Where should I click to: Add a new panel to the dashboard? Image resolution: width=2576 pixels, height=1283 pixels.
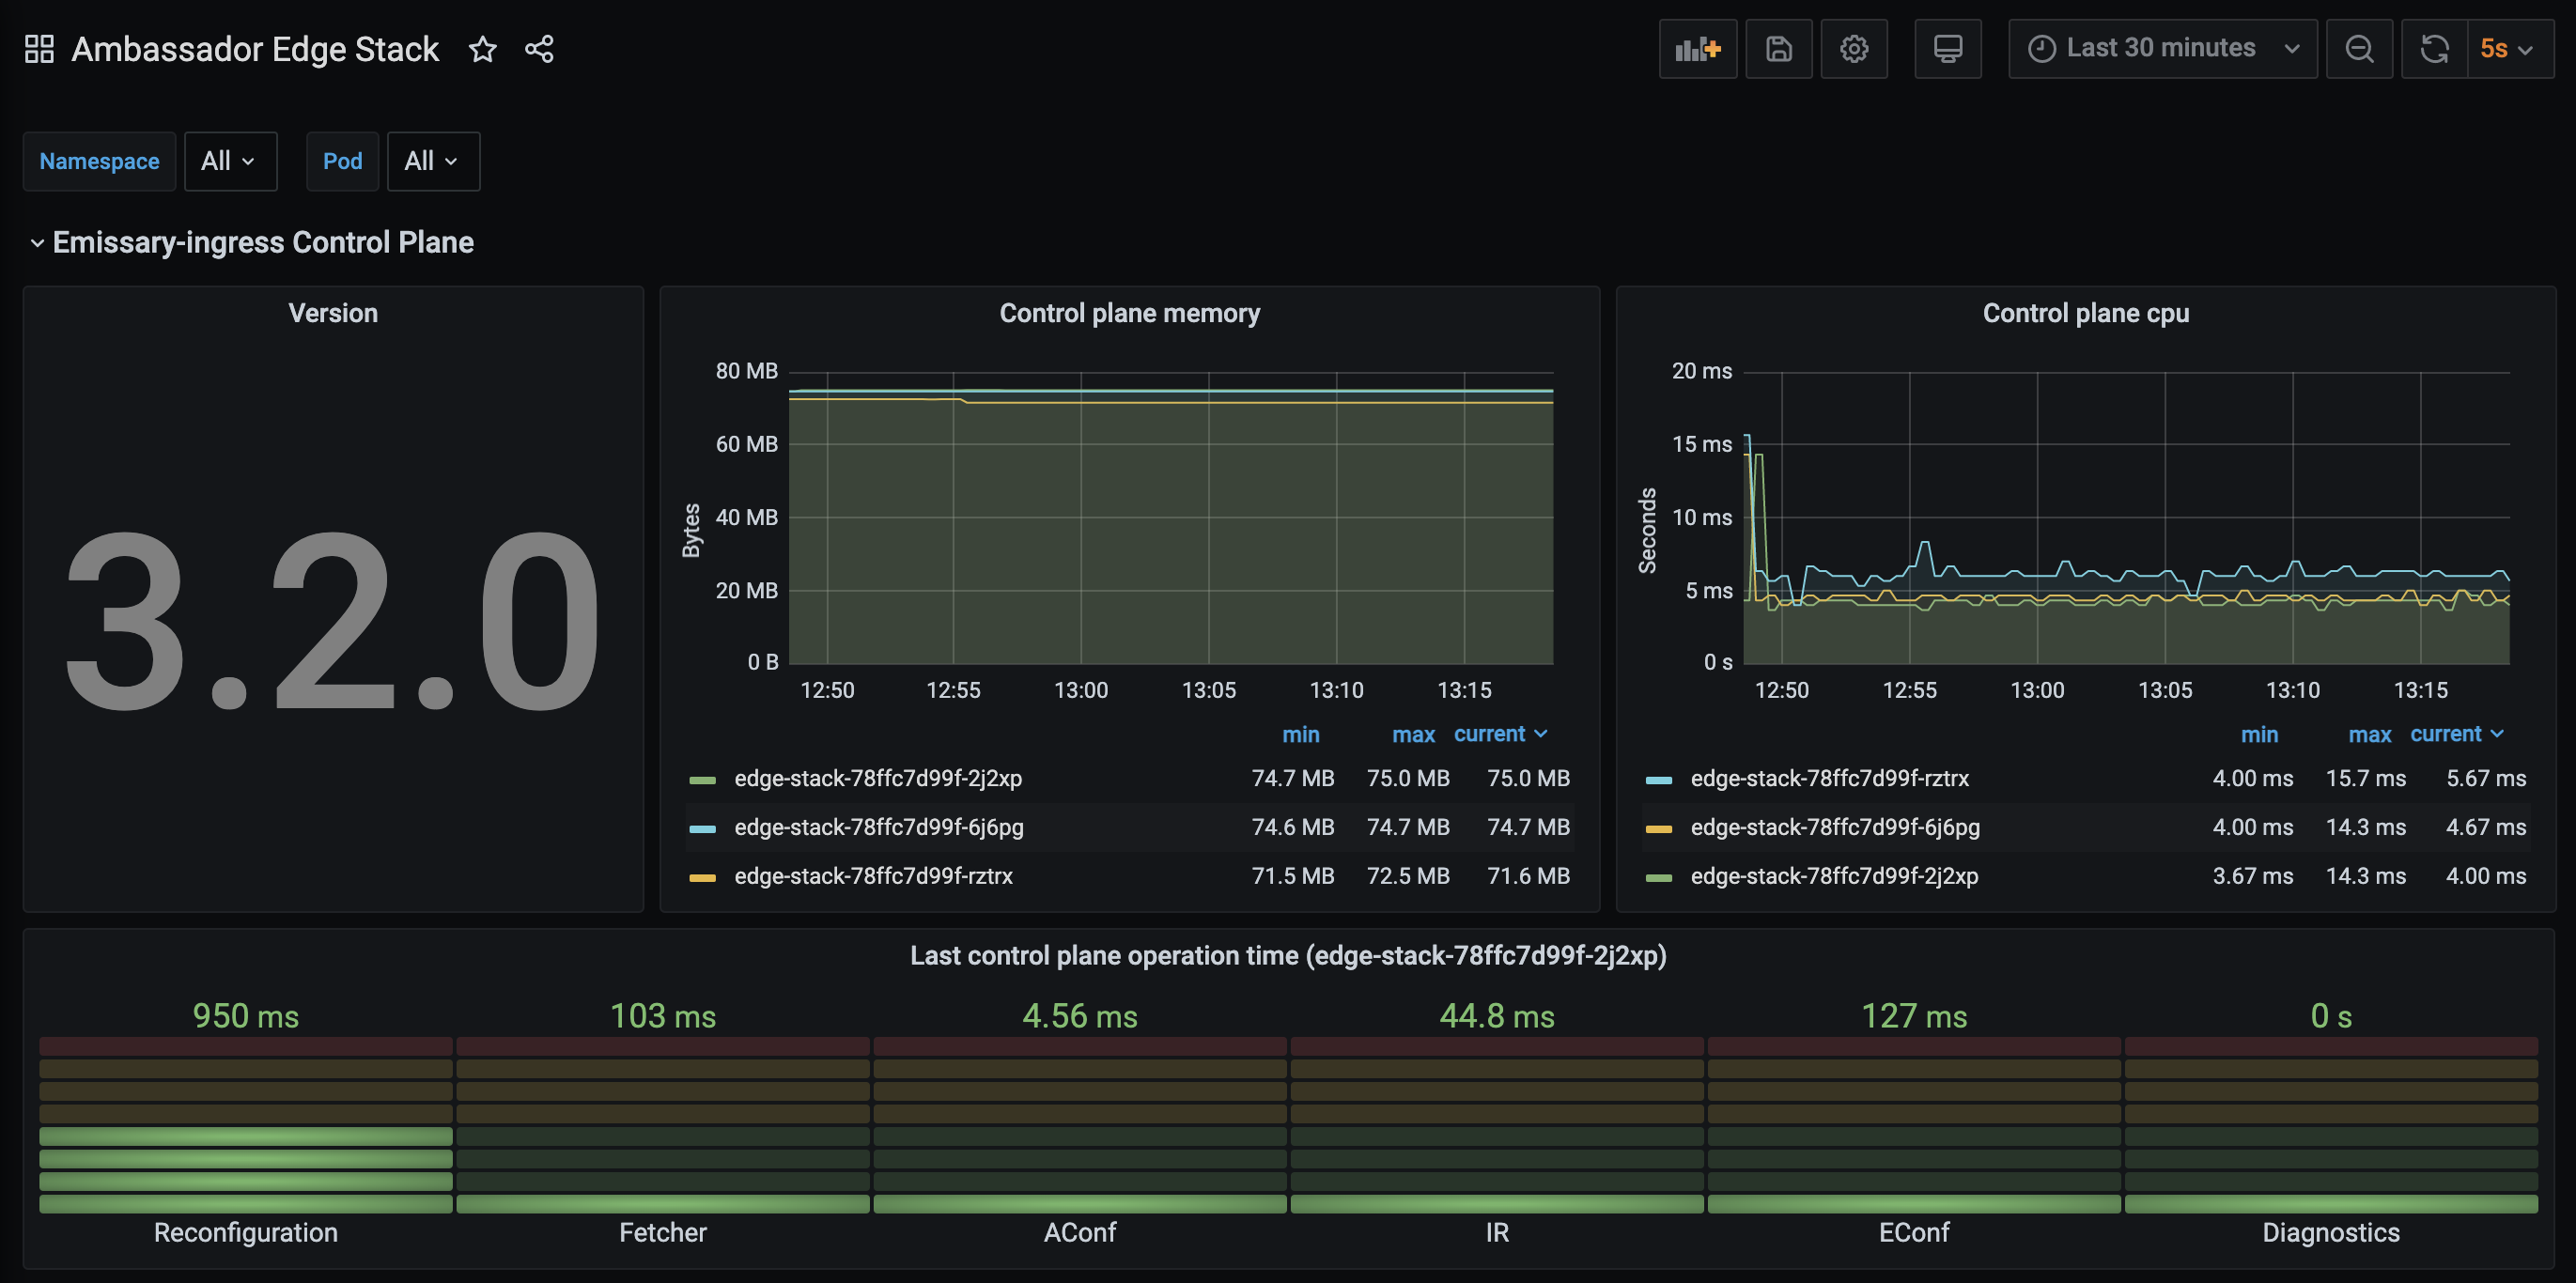(x=1697, y=48)
